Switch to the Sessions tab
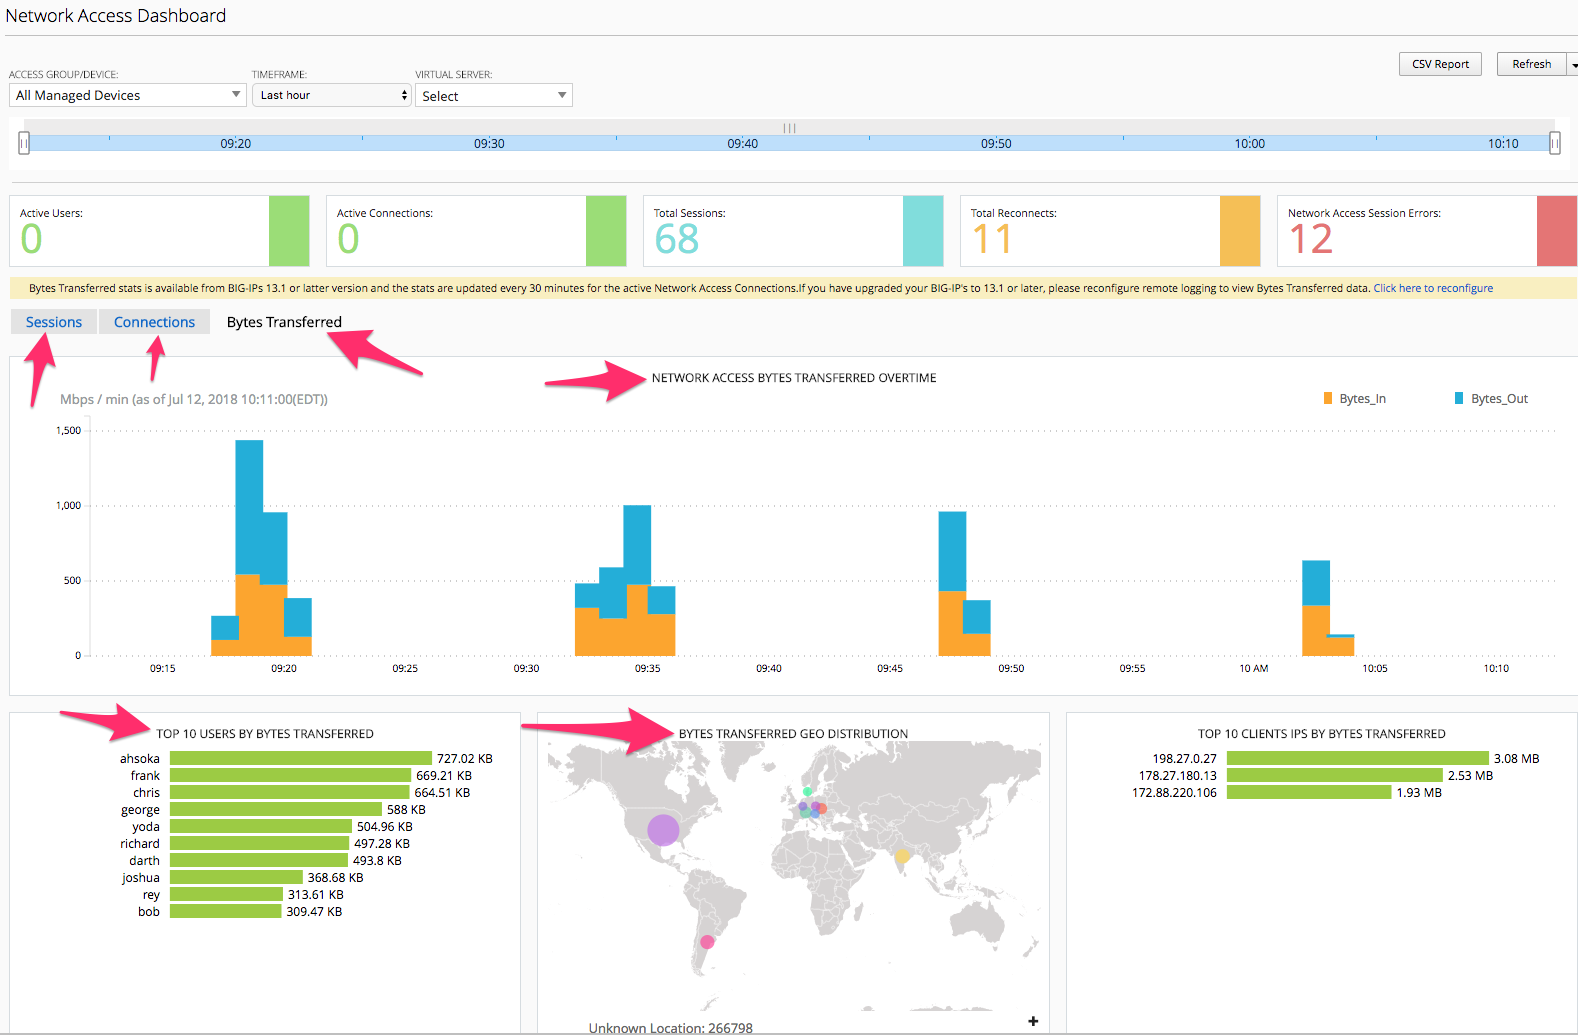This screenshot has height=1035, width=1578. coord(54,322)
